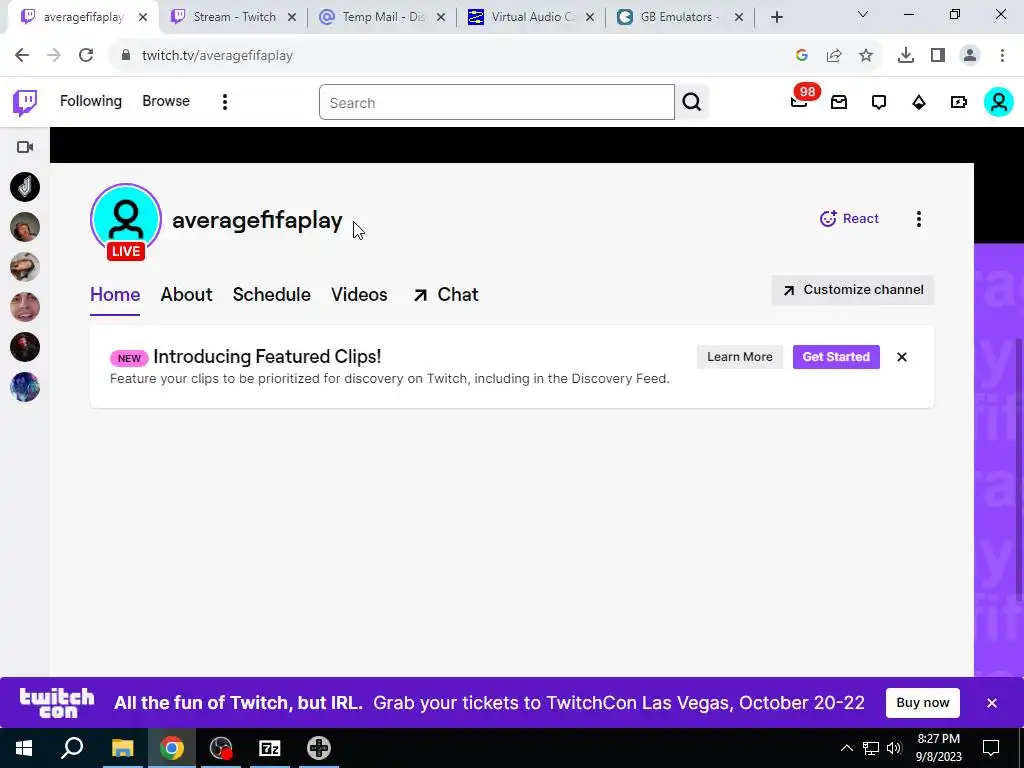Open the first followed channel with the J logo

(x=25, y=187)
